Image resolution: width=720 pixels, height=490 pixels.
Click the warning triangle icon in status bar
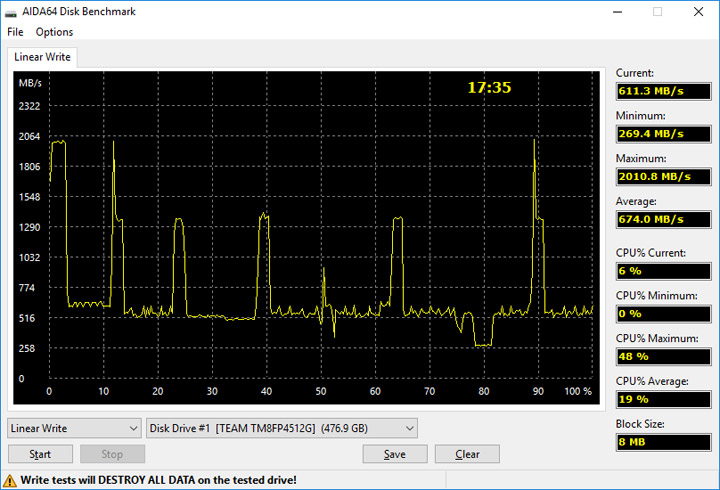point(9,481)
